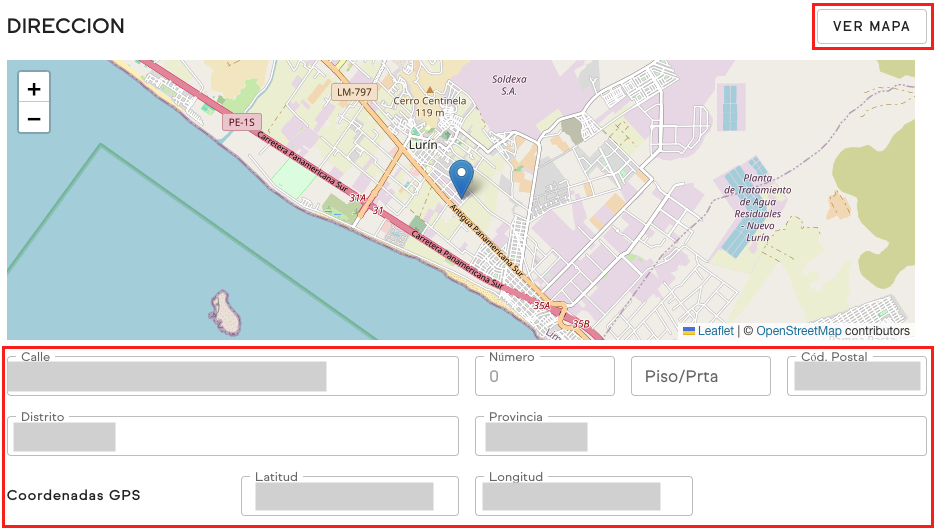Select the Latitud coordinate field
Image resolution: width=938 pixels, height=532 pixels.
coord(349,496)
